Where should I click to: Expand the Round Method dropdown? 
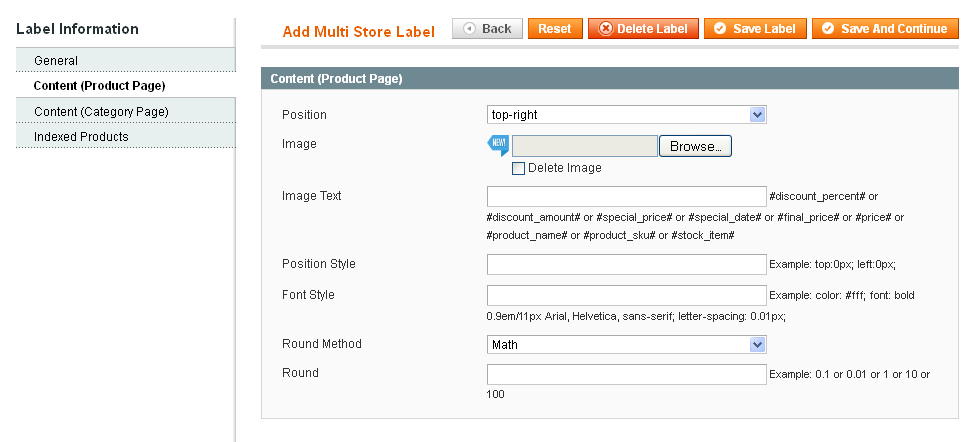coord(626,345)
